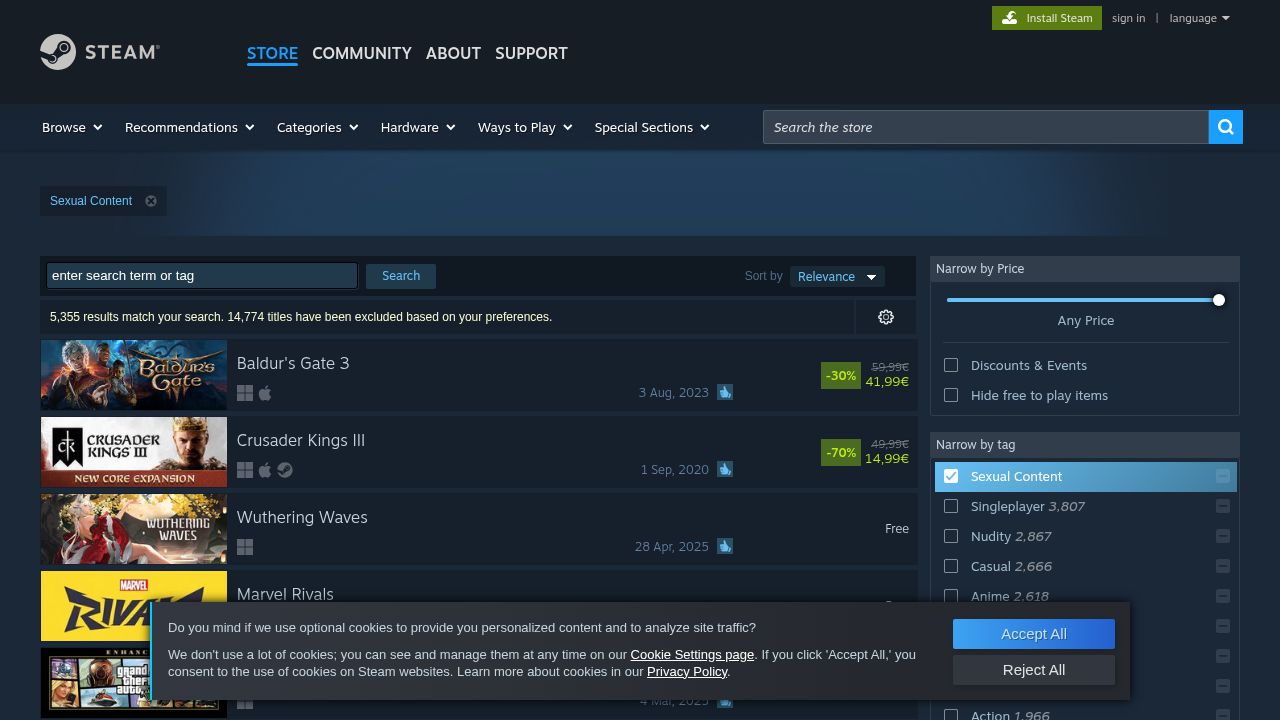Exclude the Casual tag with minus icon

(1223, 566)
